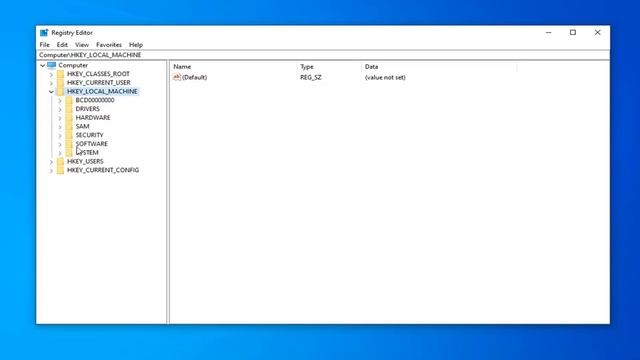Open the File menu
Screen dimensions: 640x360
pos(44,45)
